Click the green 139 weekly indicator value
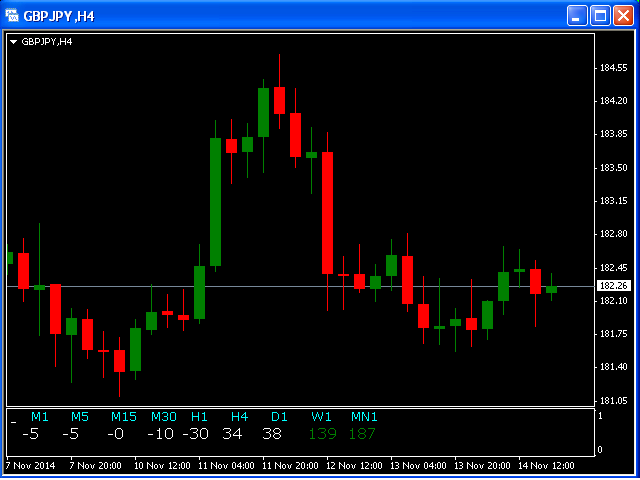 point(322,434)
